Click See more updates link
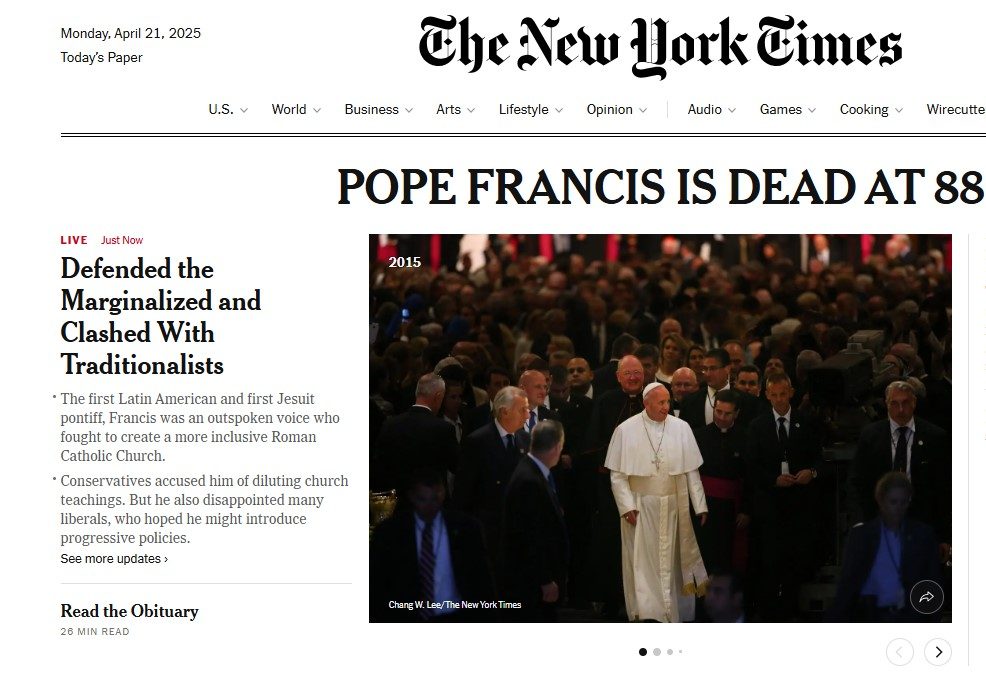The width and height of the screenshot is (986, 682). pos(114,559)
